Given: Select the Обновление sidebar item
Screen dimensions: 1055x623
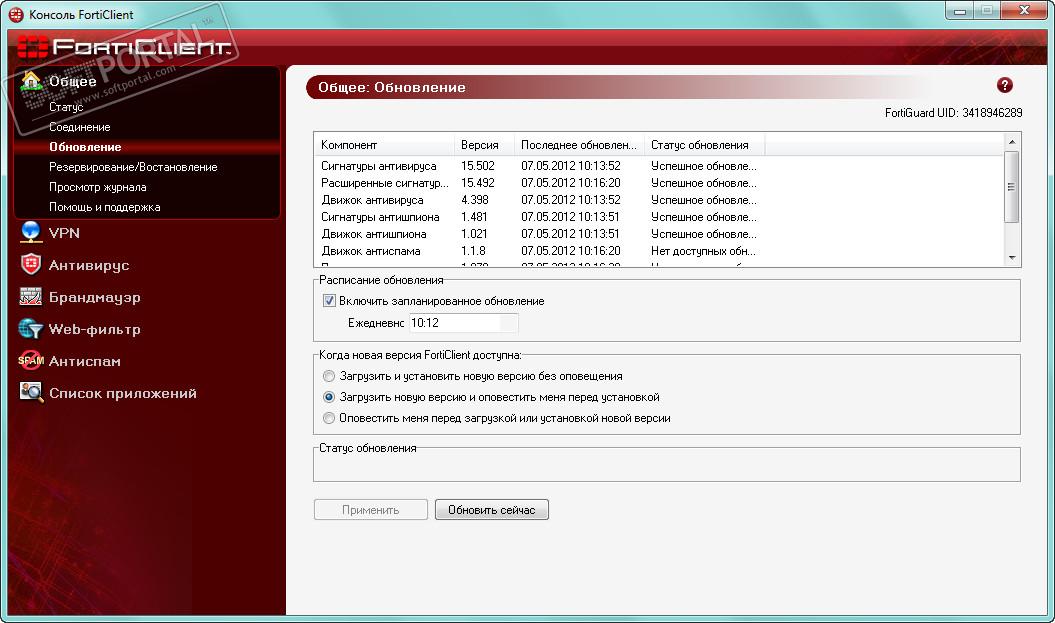Looking at the screenshot, I should pos(85,147).
